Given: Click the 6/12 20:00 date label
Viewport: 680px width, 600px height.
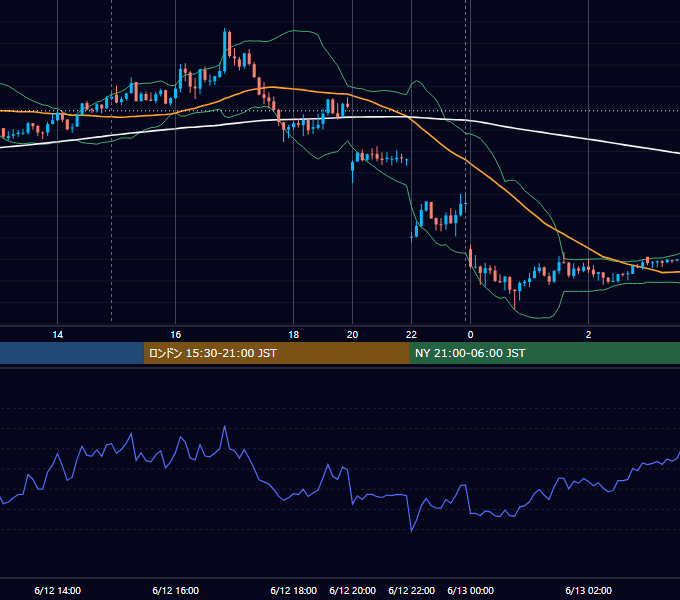Looking at the screenshot, I should click(x=353, y=590).
